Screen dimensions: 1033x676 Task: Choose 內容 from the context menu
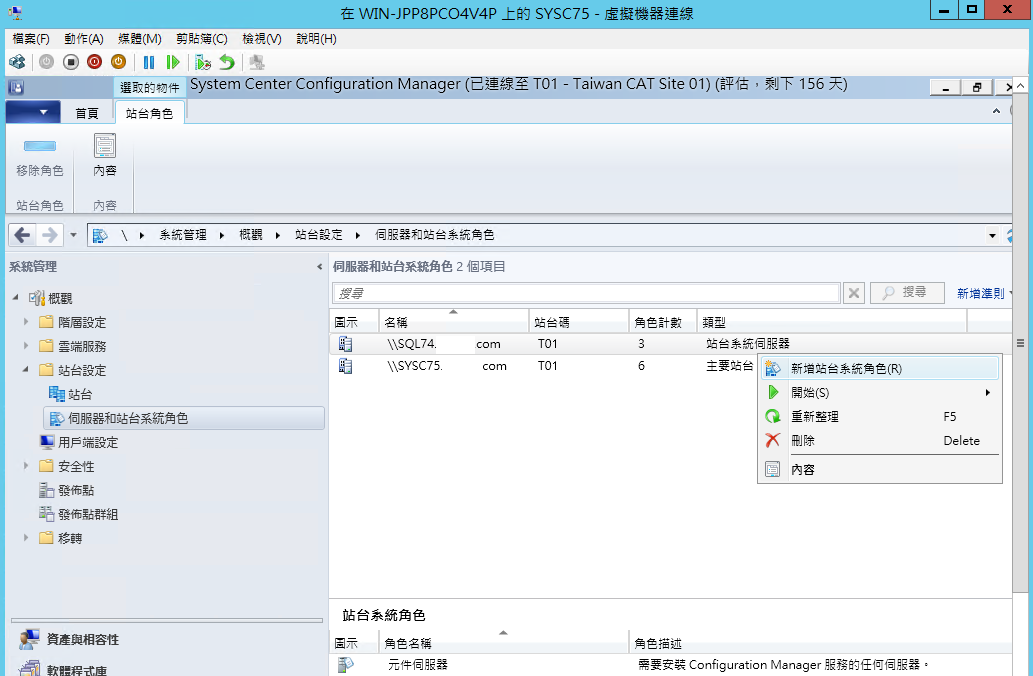(x=879, y=470)
